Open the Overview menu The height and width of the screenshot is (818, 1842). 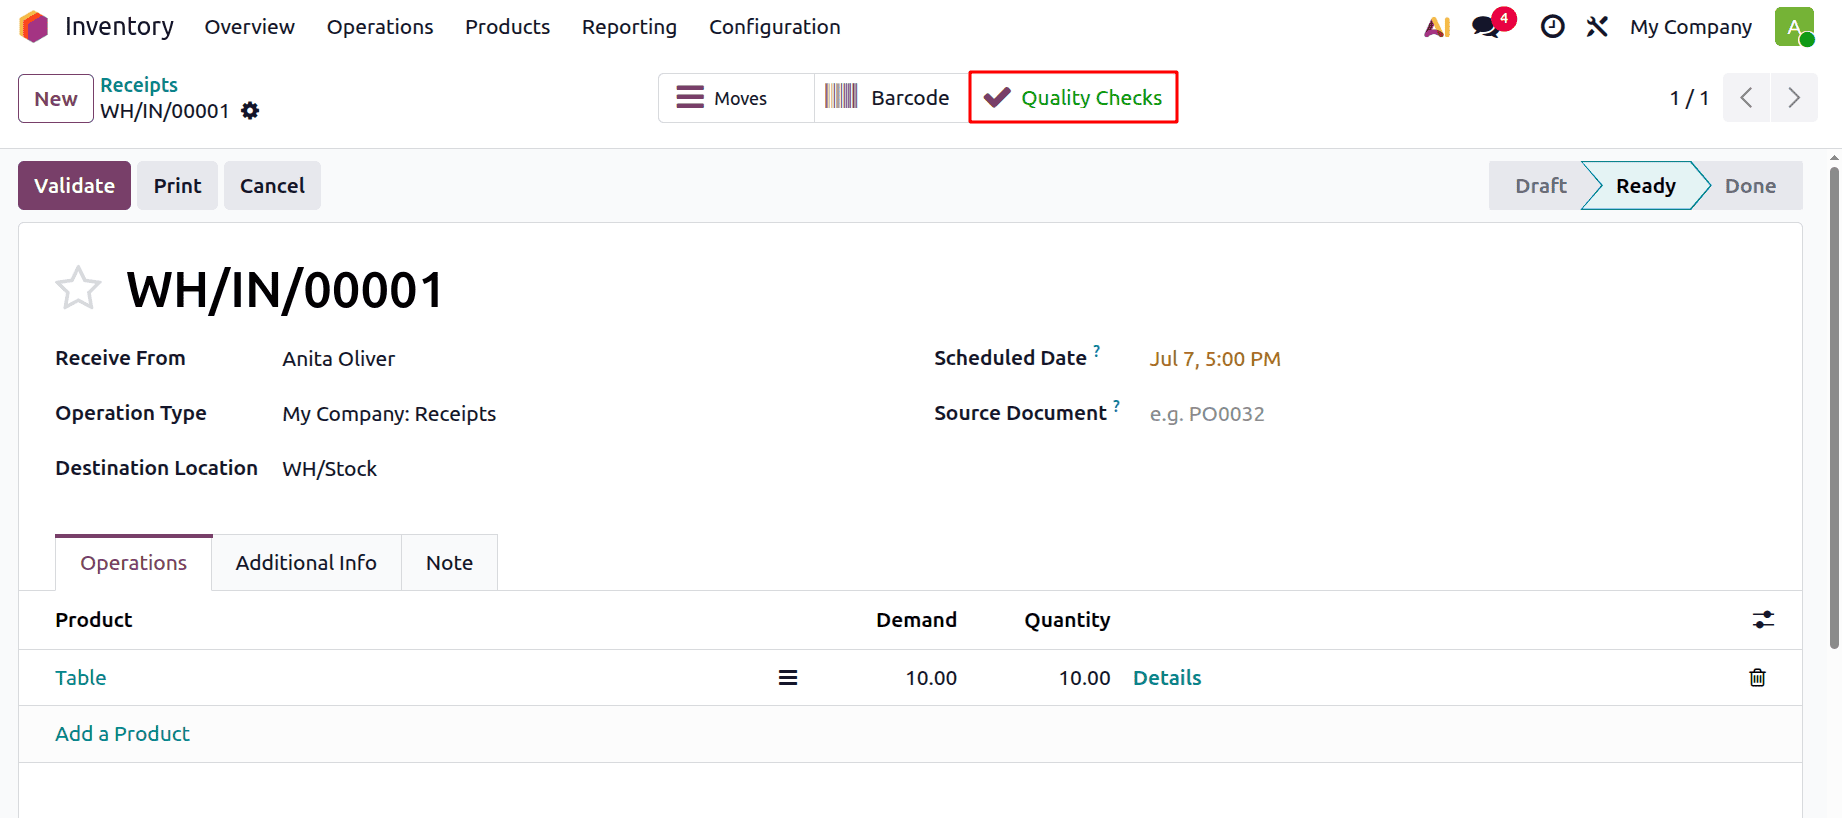tap(250, 27)
